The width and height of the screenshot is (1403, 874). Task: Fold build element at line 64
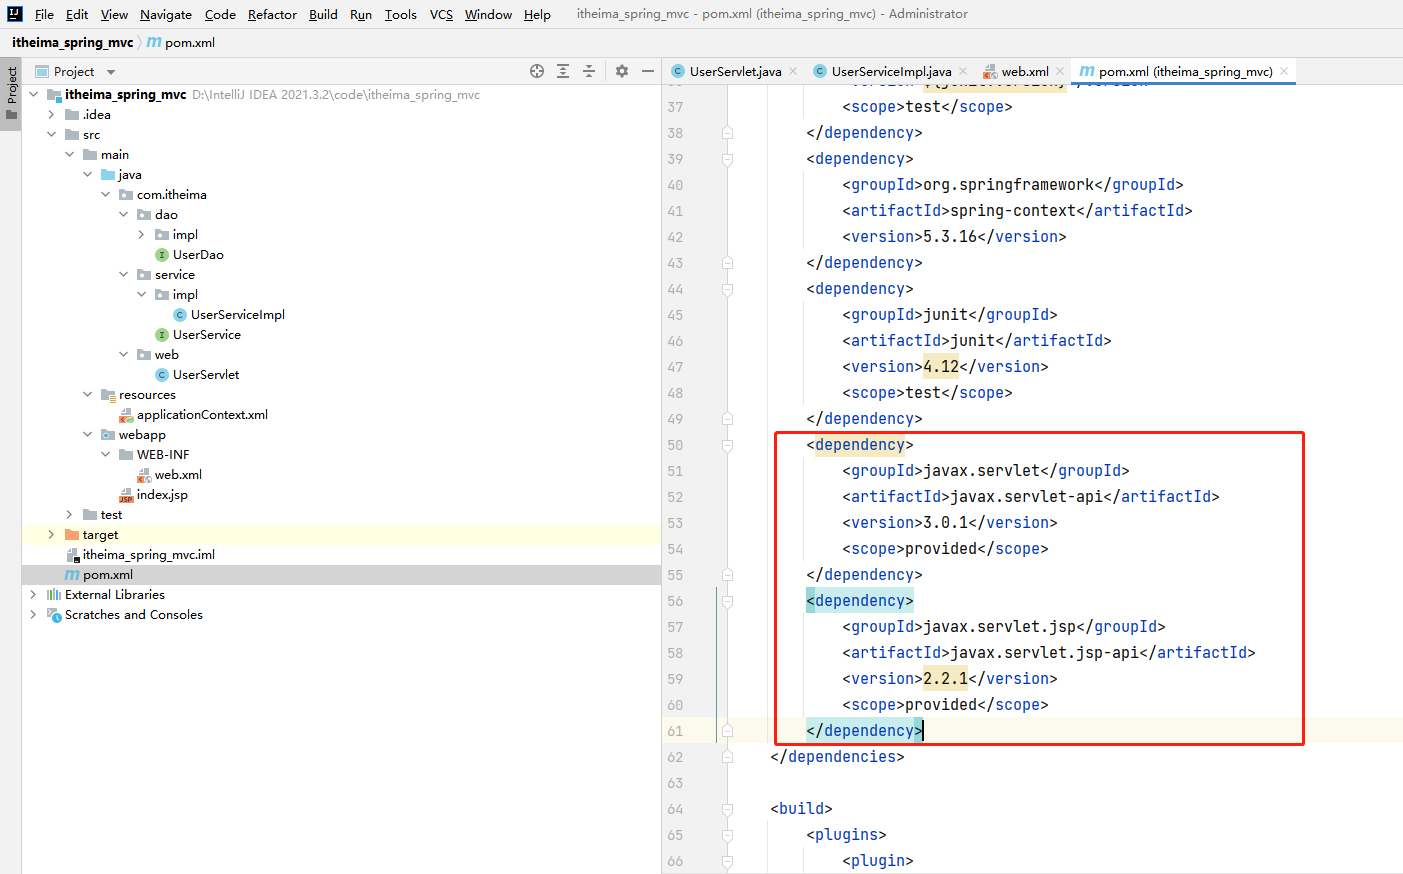727,809
